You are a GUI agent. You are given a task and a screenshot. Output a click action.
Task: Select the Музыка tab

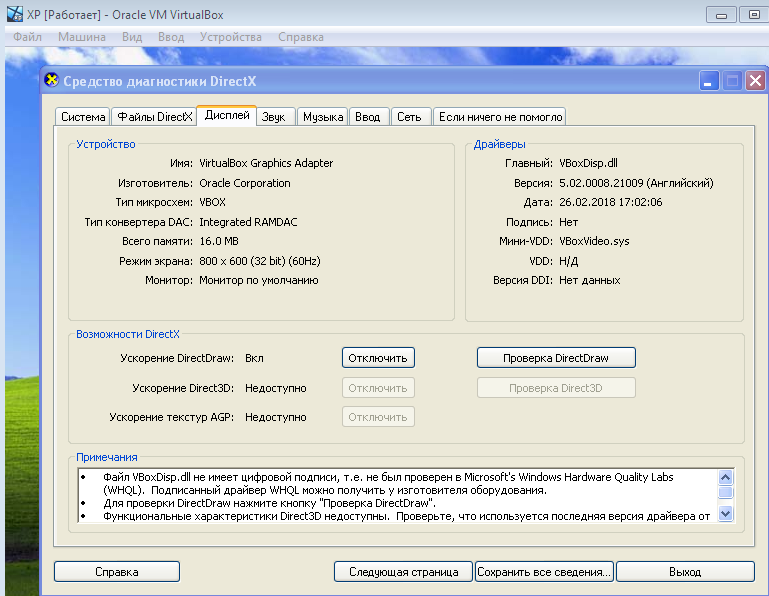(x=323, y=117)
